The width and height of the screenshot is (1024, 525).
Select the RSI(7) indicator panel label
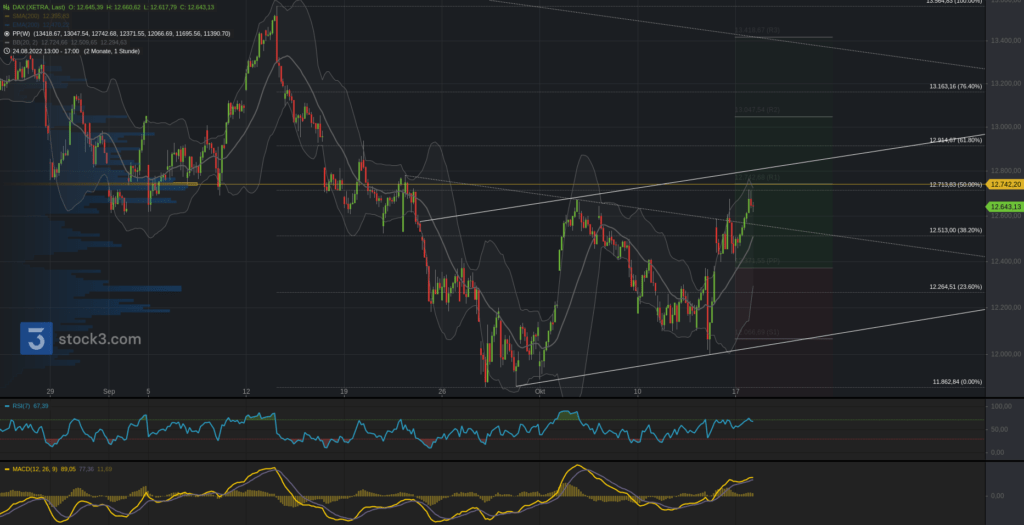pyautogui.click(x=20, y=407)
